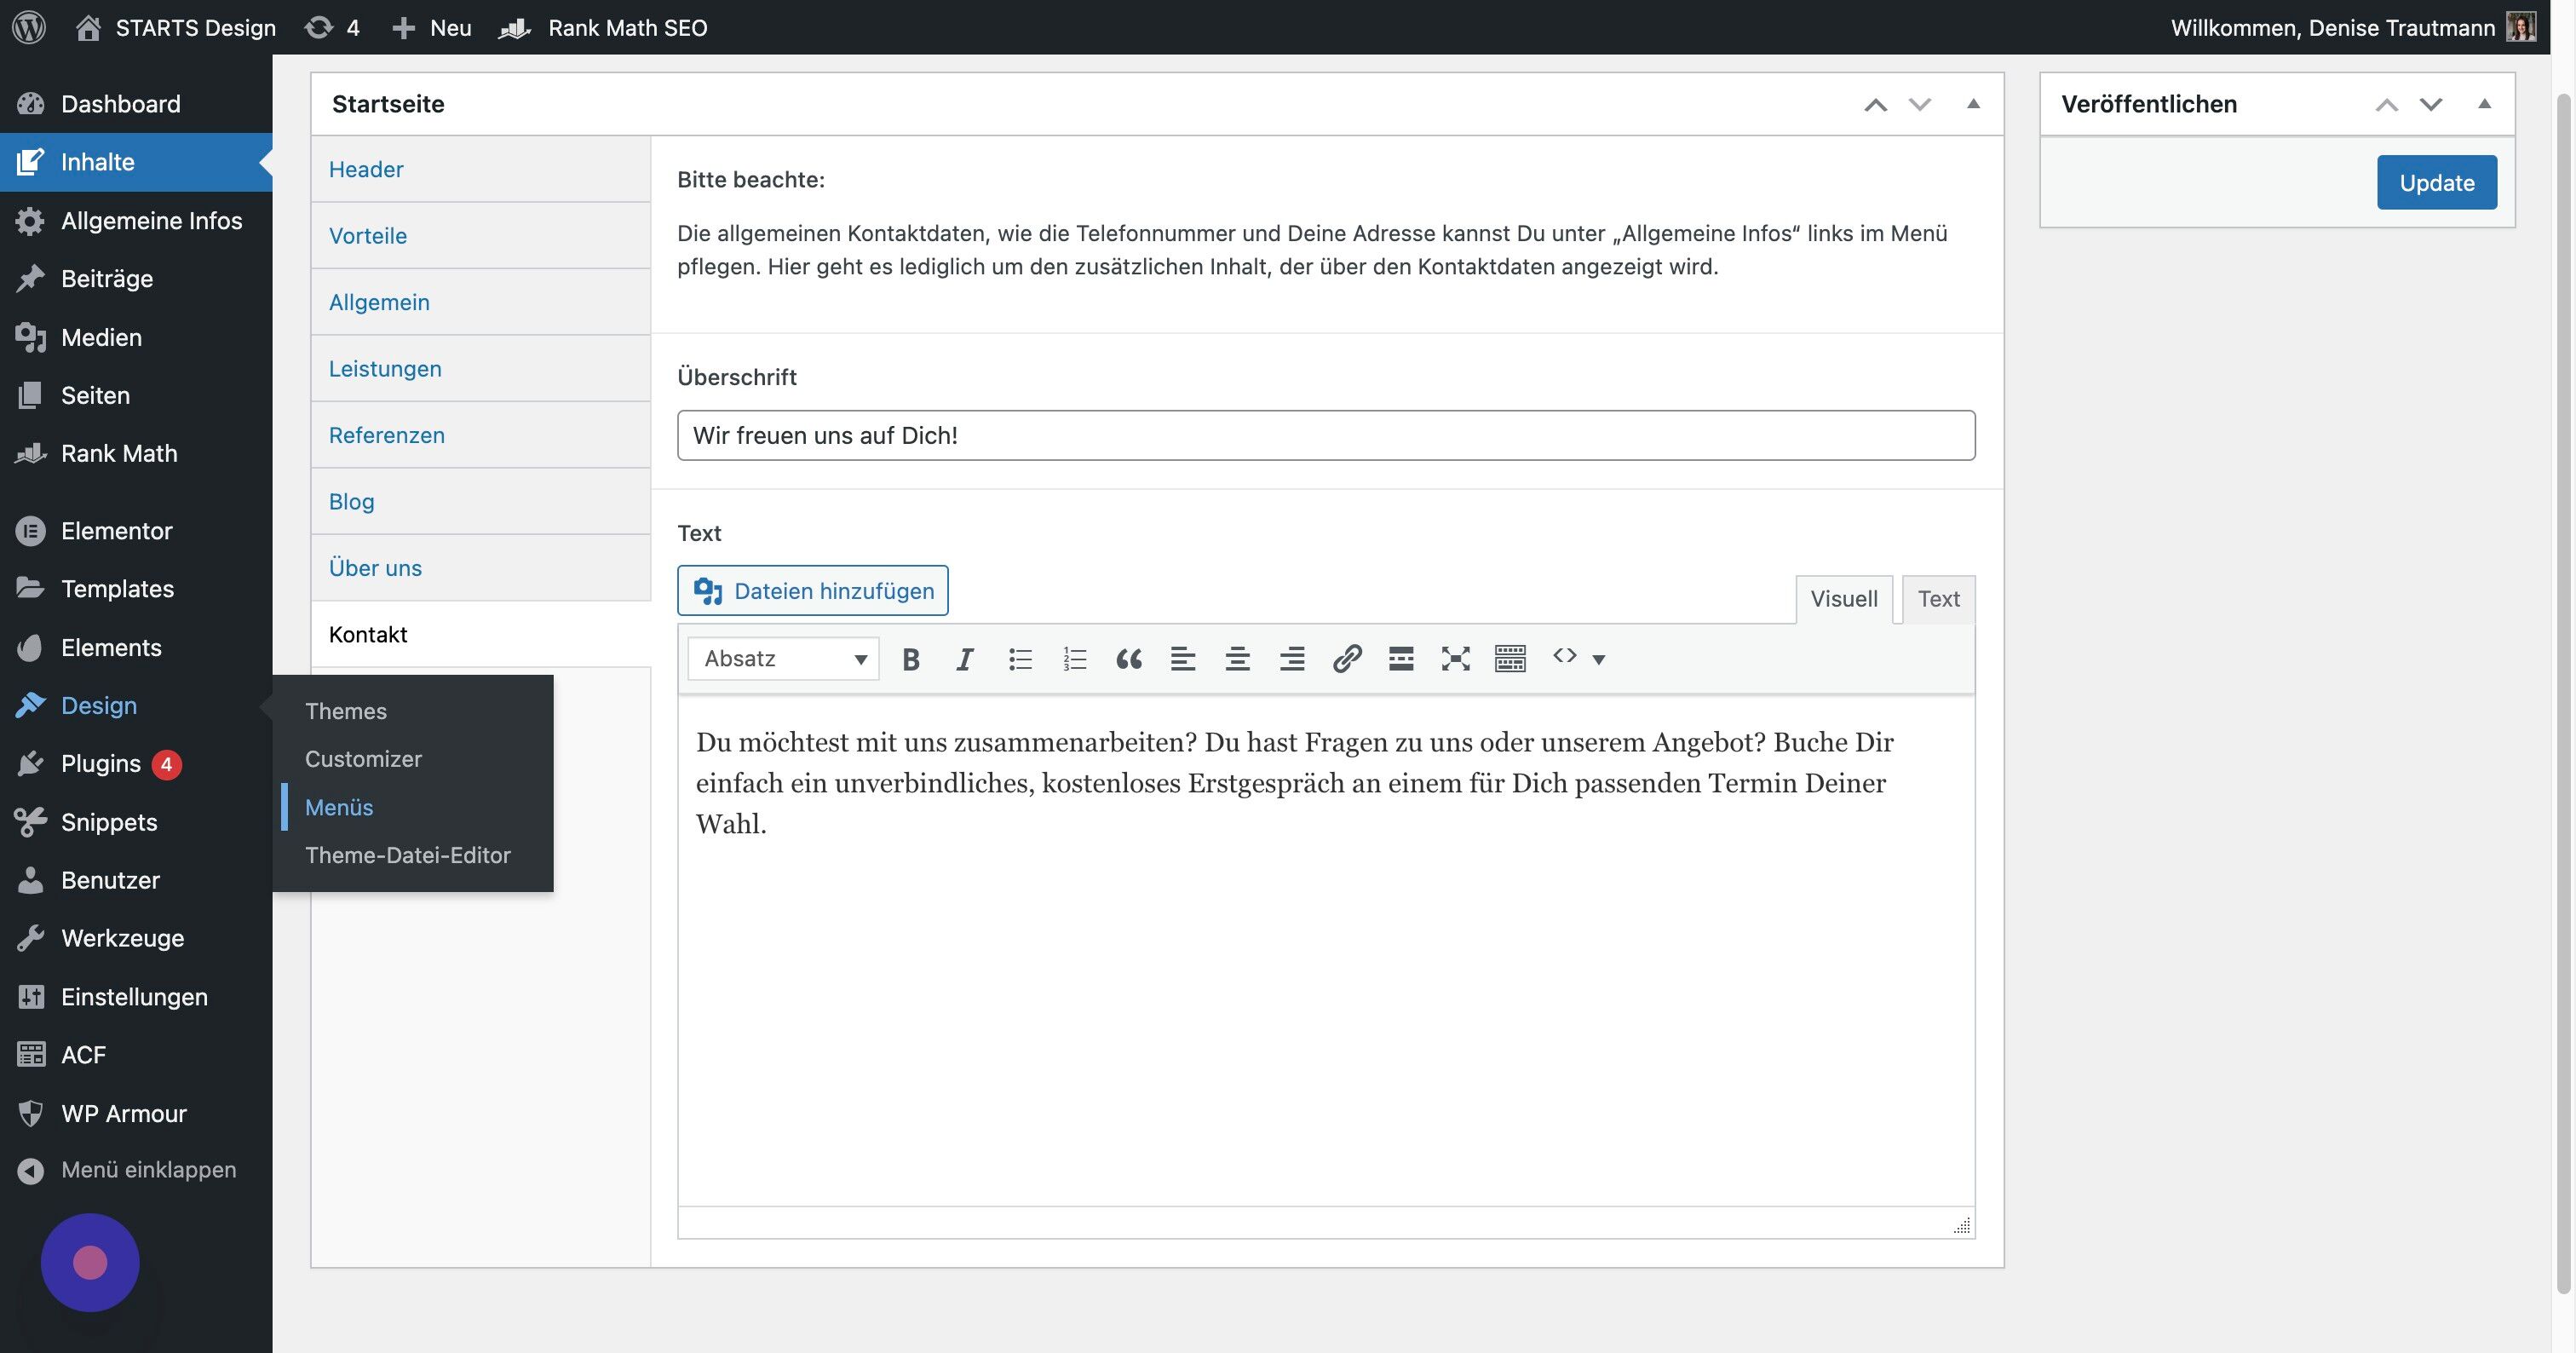Center align the text

(x=1237, y=659)
